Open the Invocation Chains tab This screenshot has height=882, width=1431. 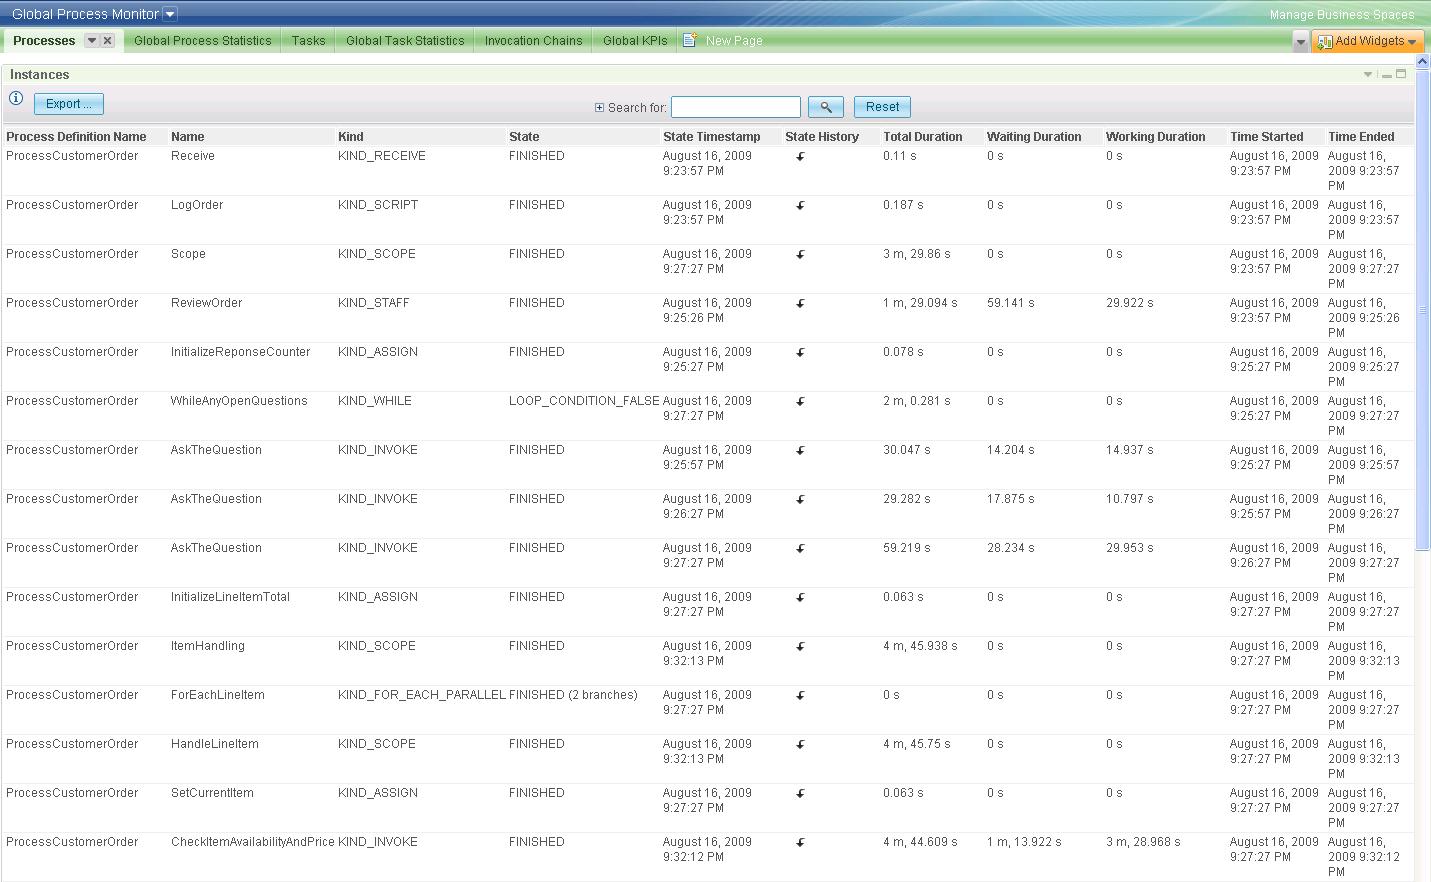533,41
